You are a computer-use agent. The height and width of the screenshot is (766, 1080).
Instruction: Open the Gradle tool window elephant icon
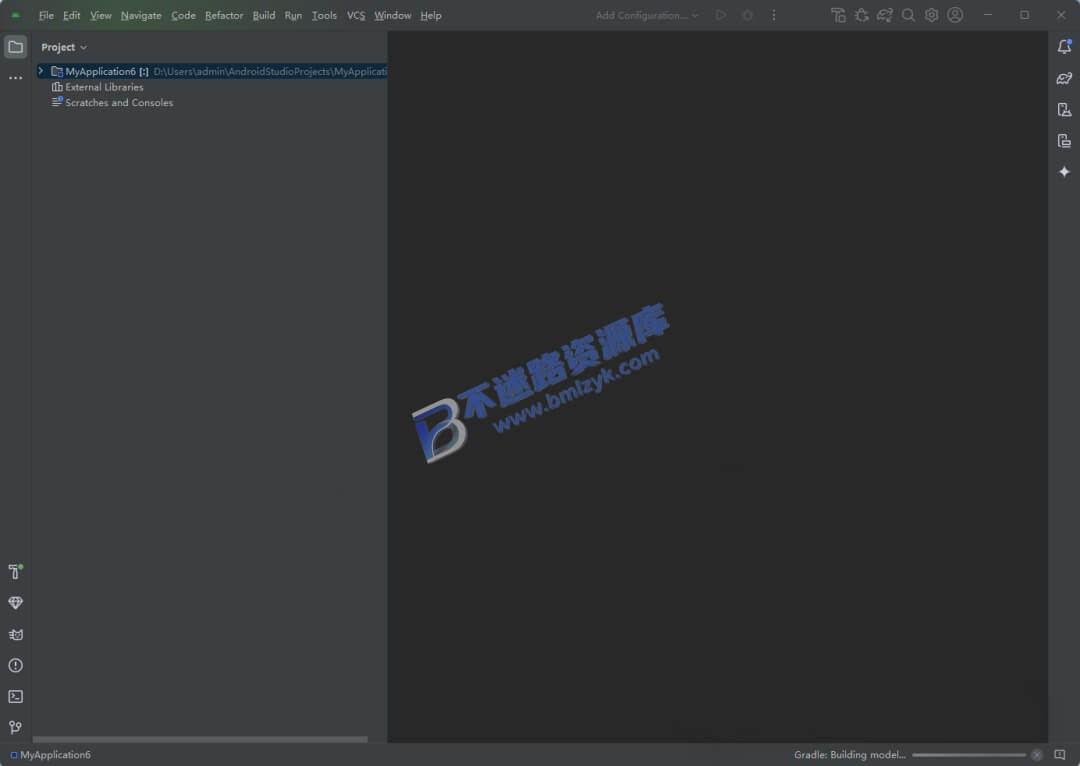point(1064,79)
